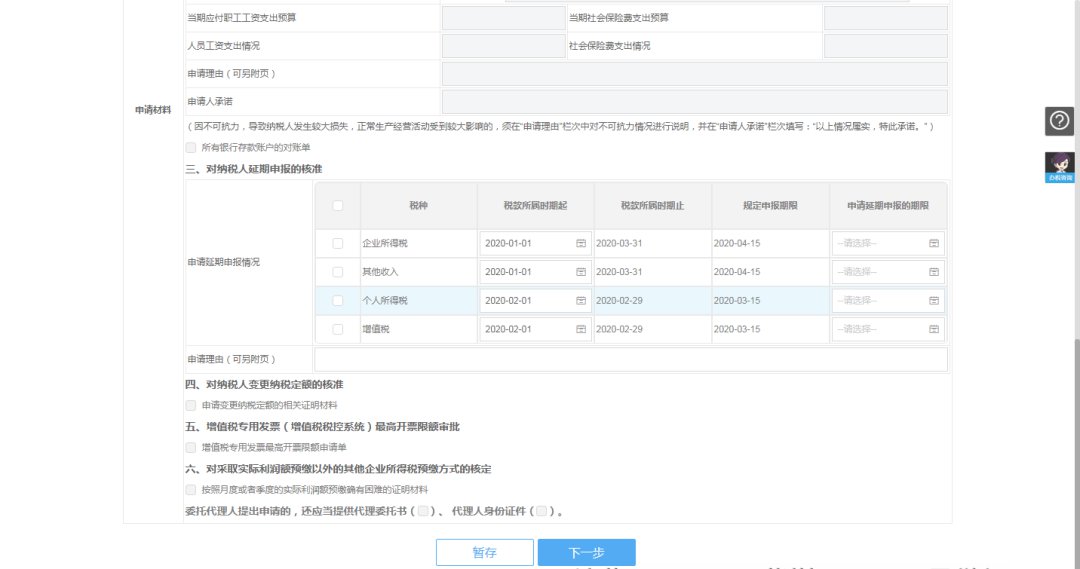The height and width of the screenshot is (569, 1080).
Task: Open calendar icon for 企业所得税 extension deadline
Action: (x=934, y=243)
